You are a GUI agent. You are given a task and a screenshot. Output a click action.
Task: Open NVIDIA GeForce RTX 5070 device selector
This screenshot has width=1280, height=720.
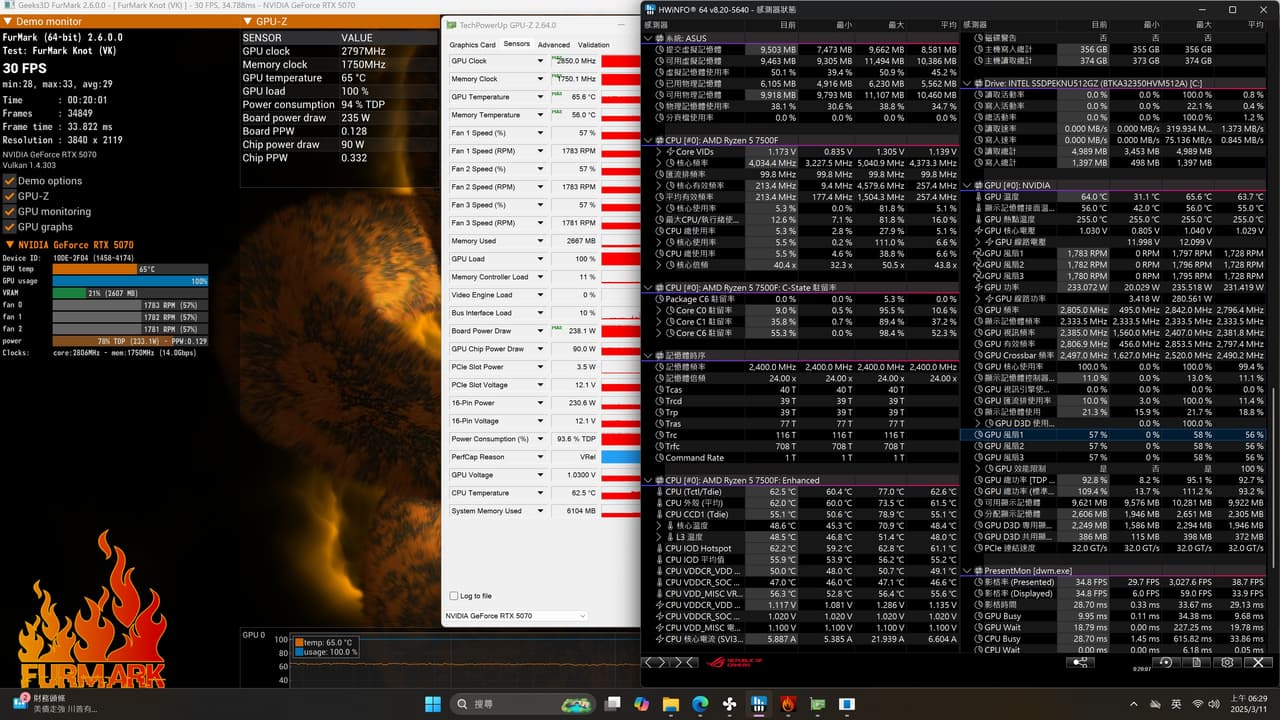tap(516, 616)
